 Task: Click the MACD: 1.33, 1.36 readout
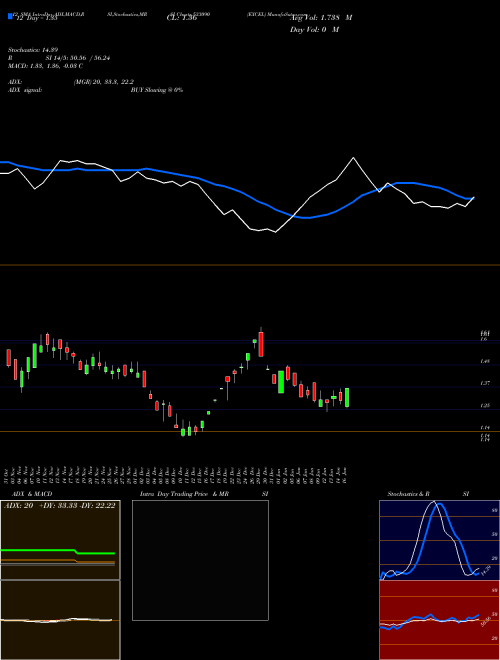tap(45, 66)
